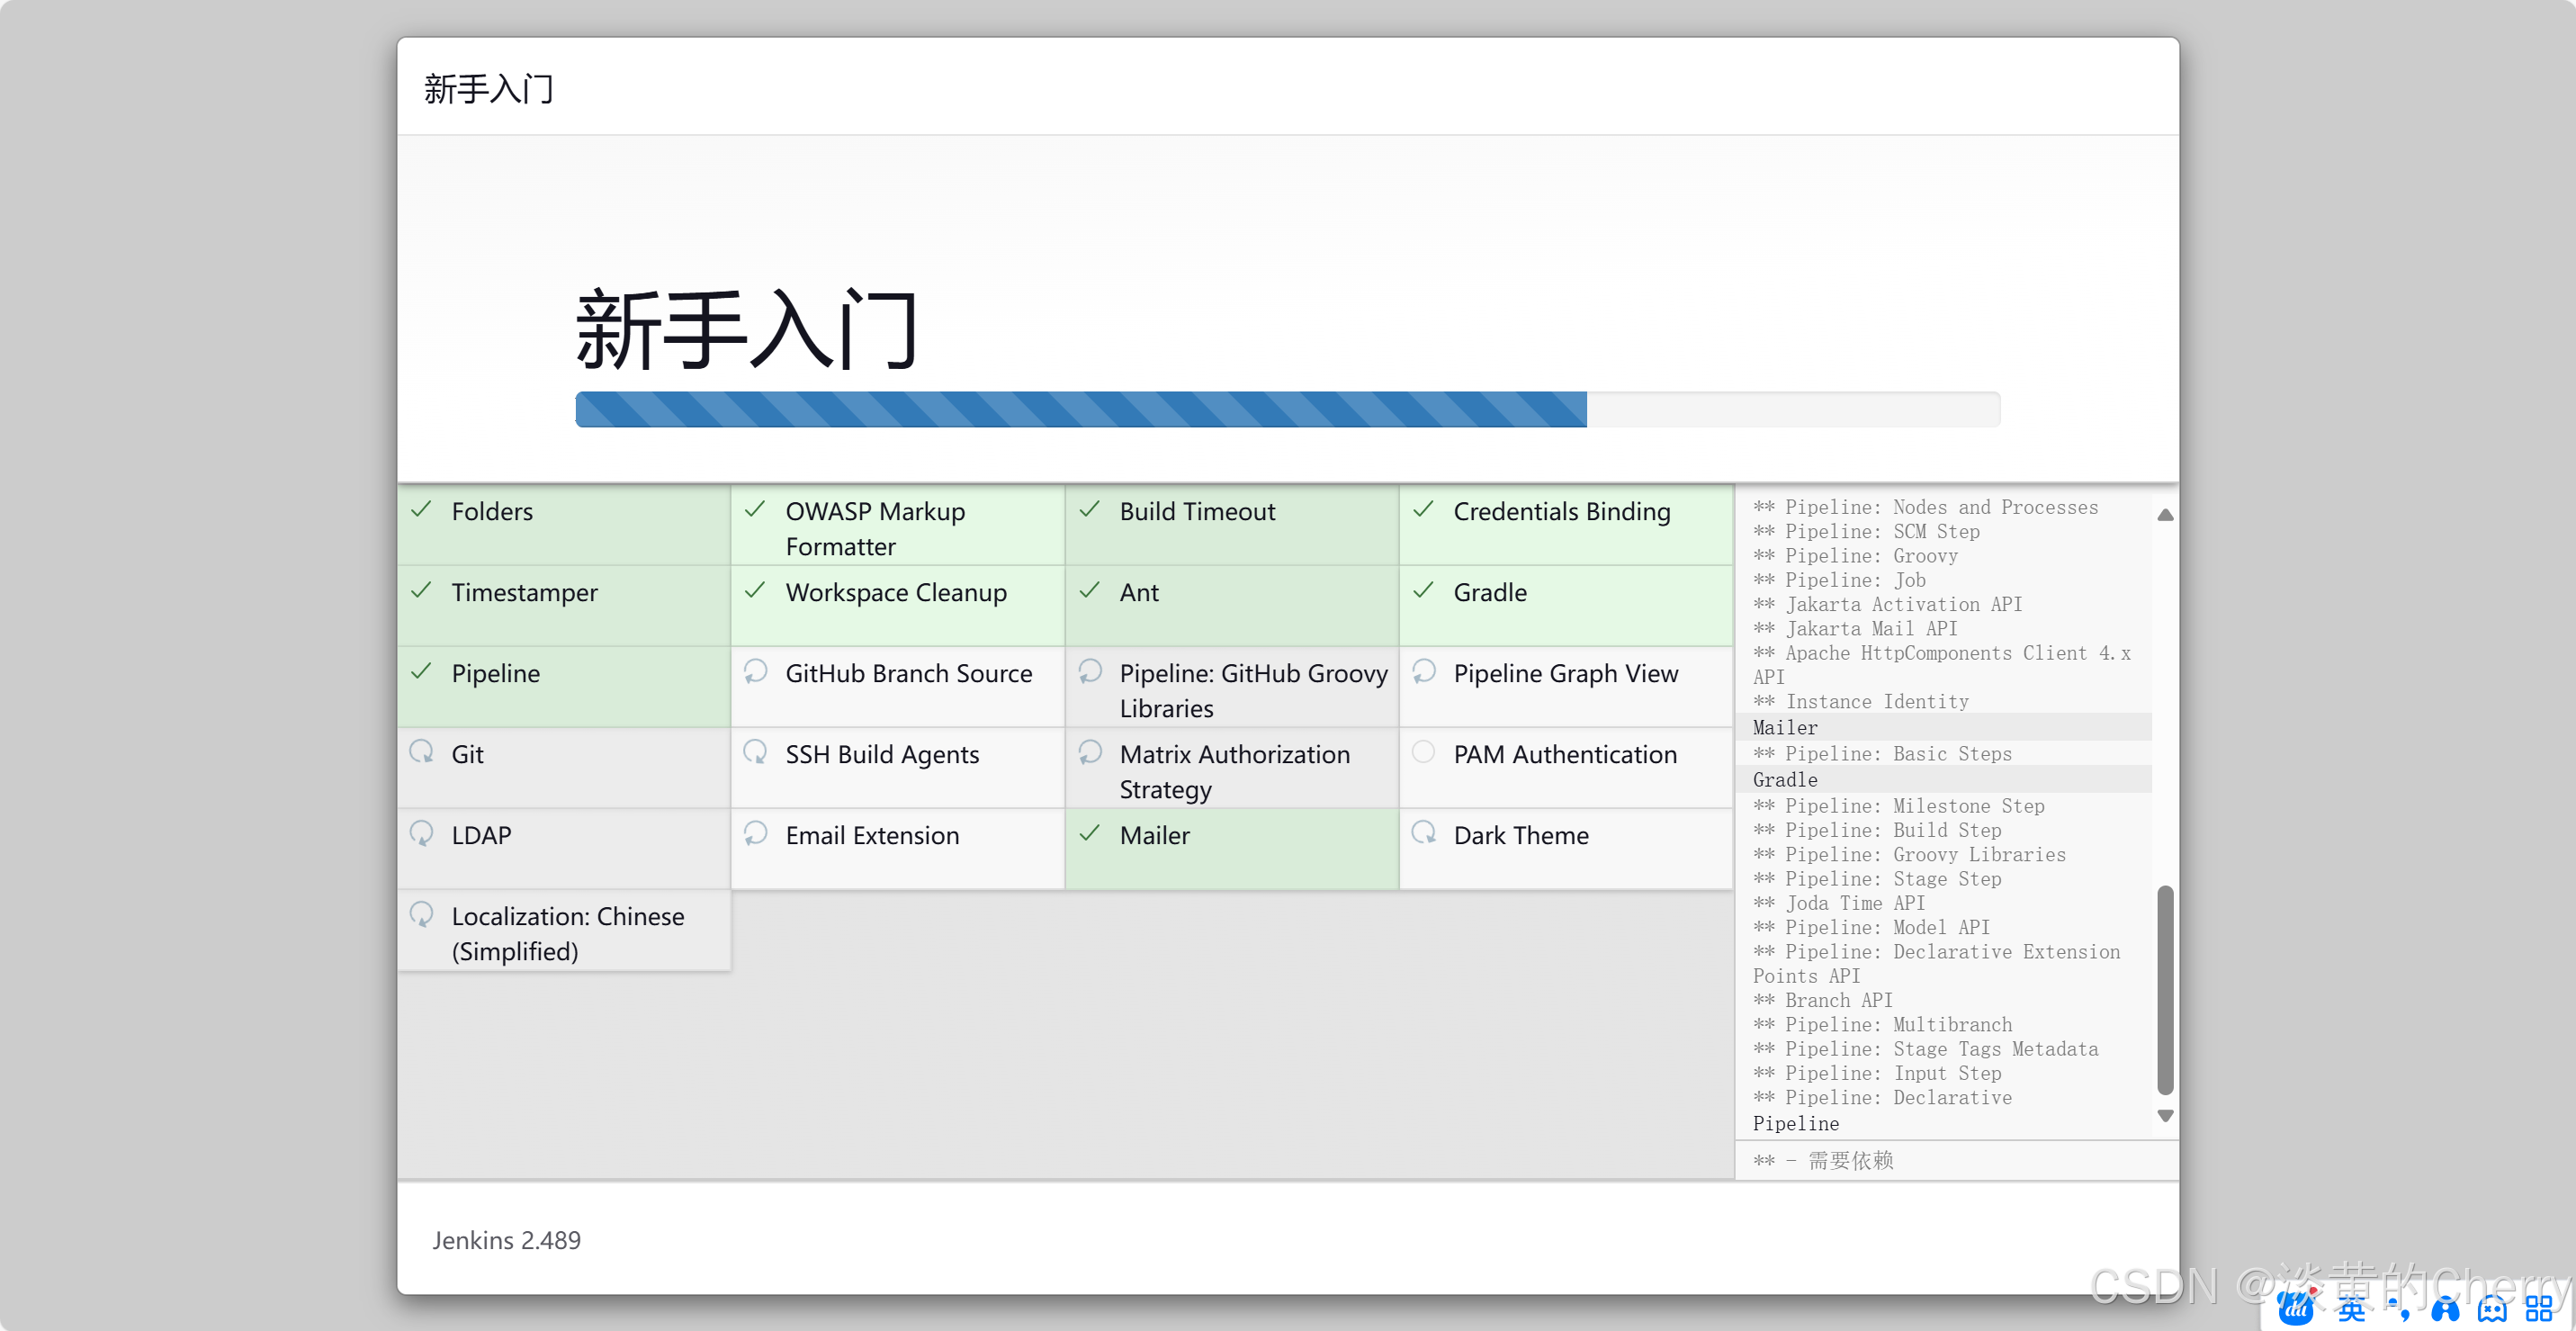Click the Mailer entry in the install log
The image size is (2576, 1331).
pos(1785,727)
